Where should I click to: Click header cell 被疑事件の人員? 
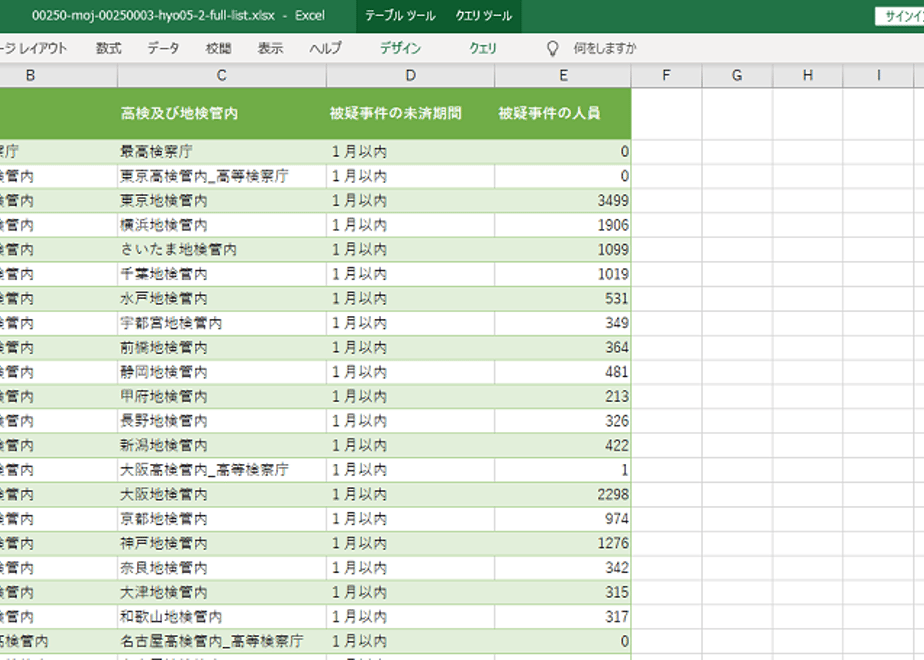point(563,114)
